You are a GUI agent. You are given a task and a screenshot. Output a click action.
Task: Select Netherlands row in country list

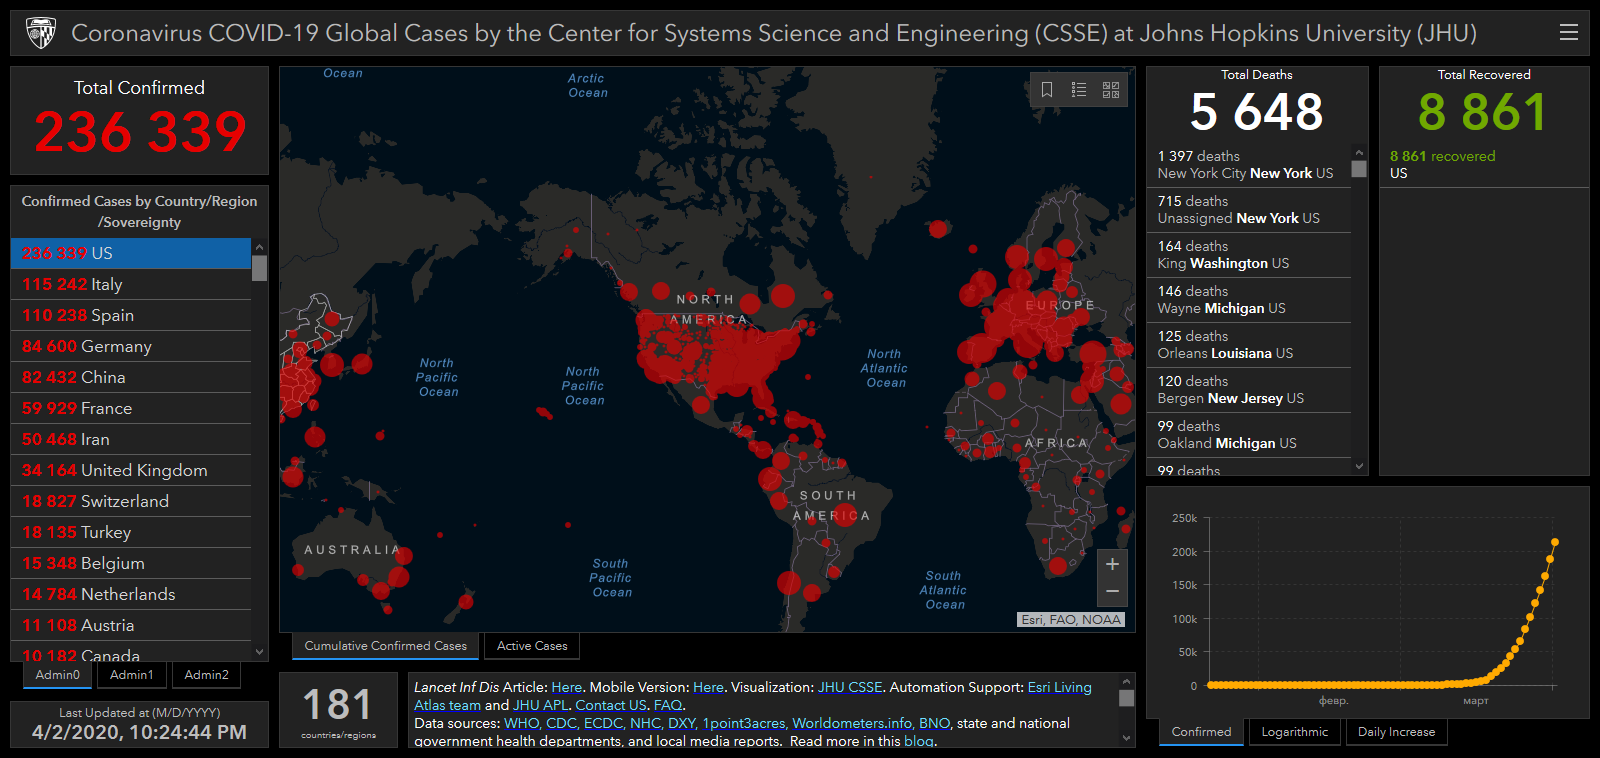coord(131,594)
